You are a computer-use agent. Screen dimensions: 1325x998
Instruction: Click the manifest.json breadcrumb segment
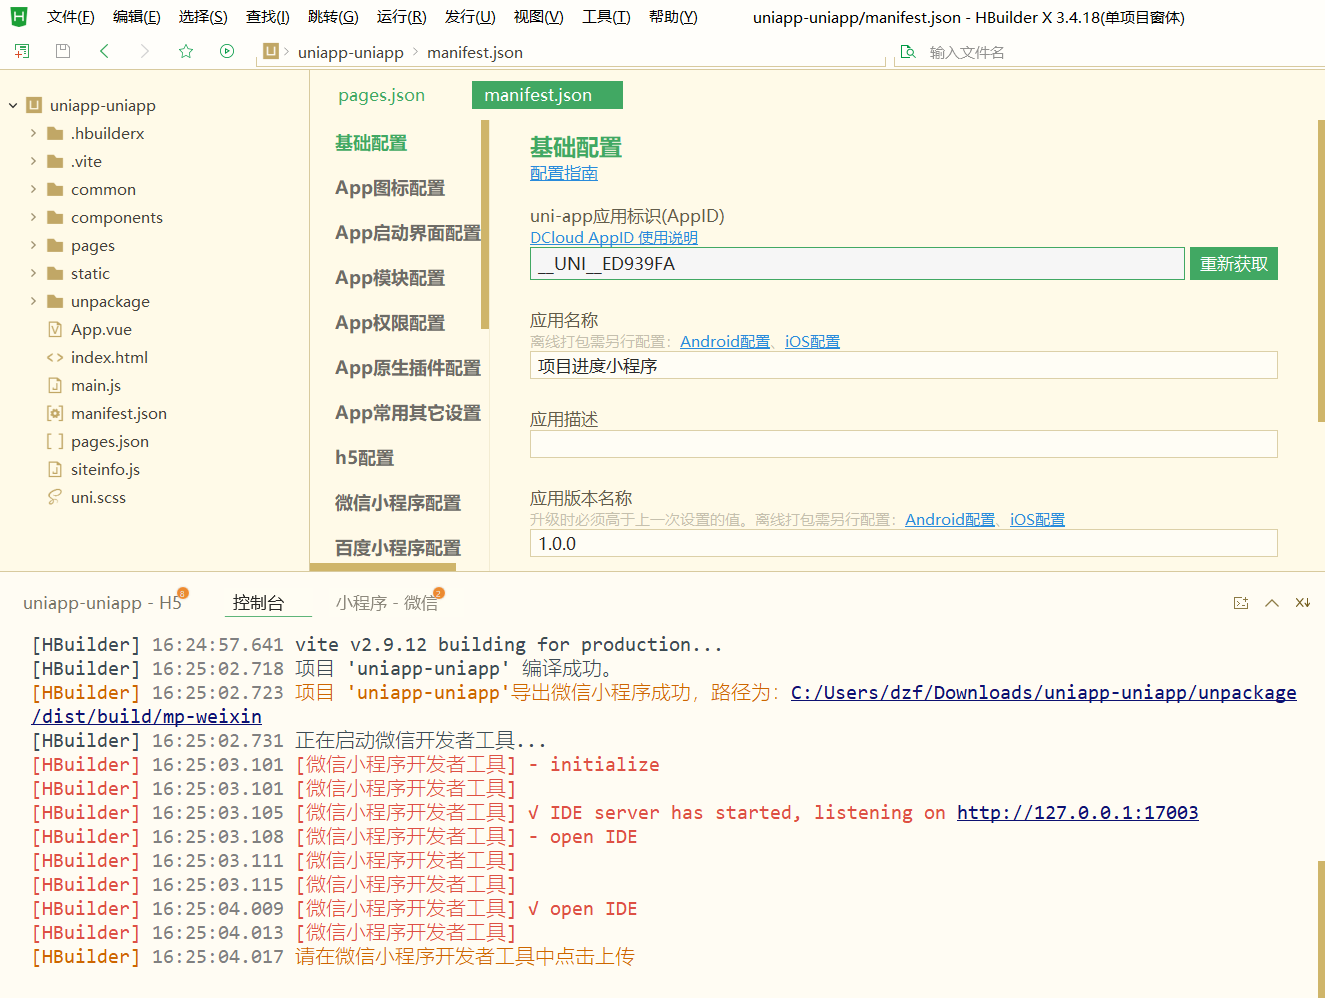(x=475, y=52)
